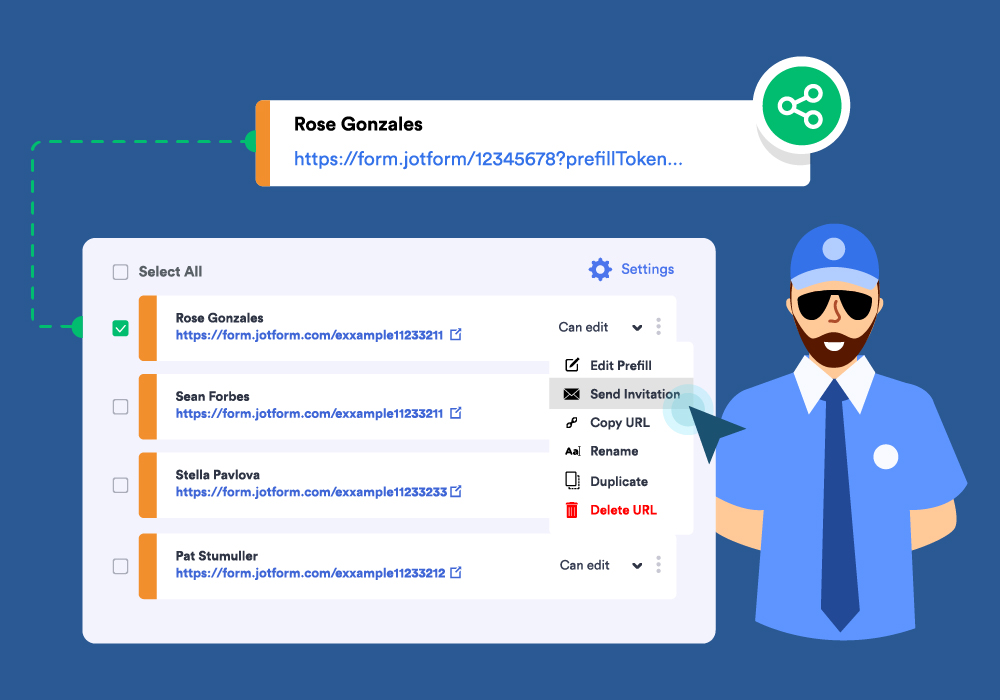Viewport: 1000px width, 700px height.
Task: Click the green share icon
Action: [799, 106]
